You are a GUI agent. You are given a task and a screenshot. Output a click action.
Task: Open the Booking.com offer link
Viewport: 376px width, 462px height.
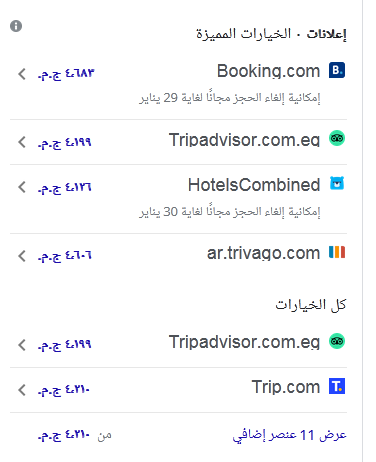point(178,85)
